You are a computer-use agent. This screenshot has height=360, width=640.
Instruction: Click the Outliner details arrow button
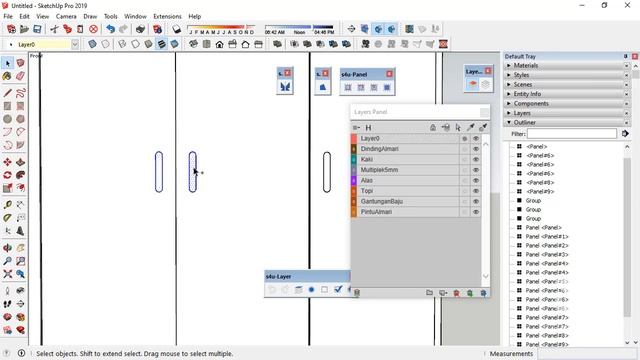coord(625,133)
